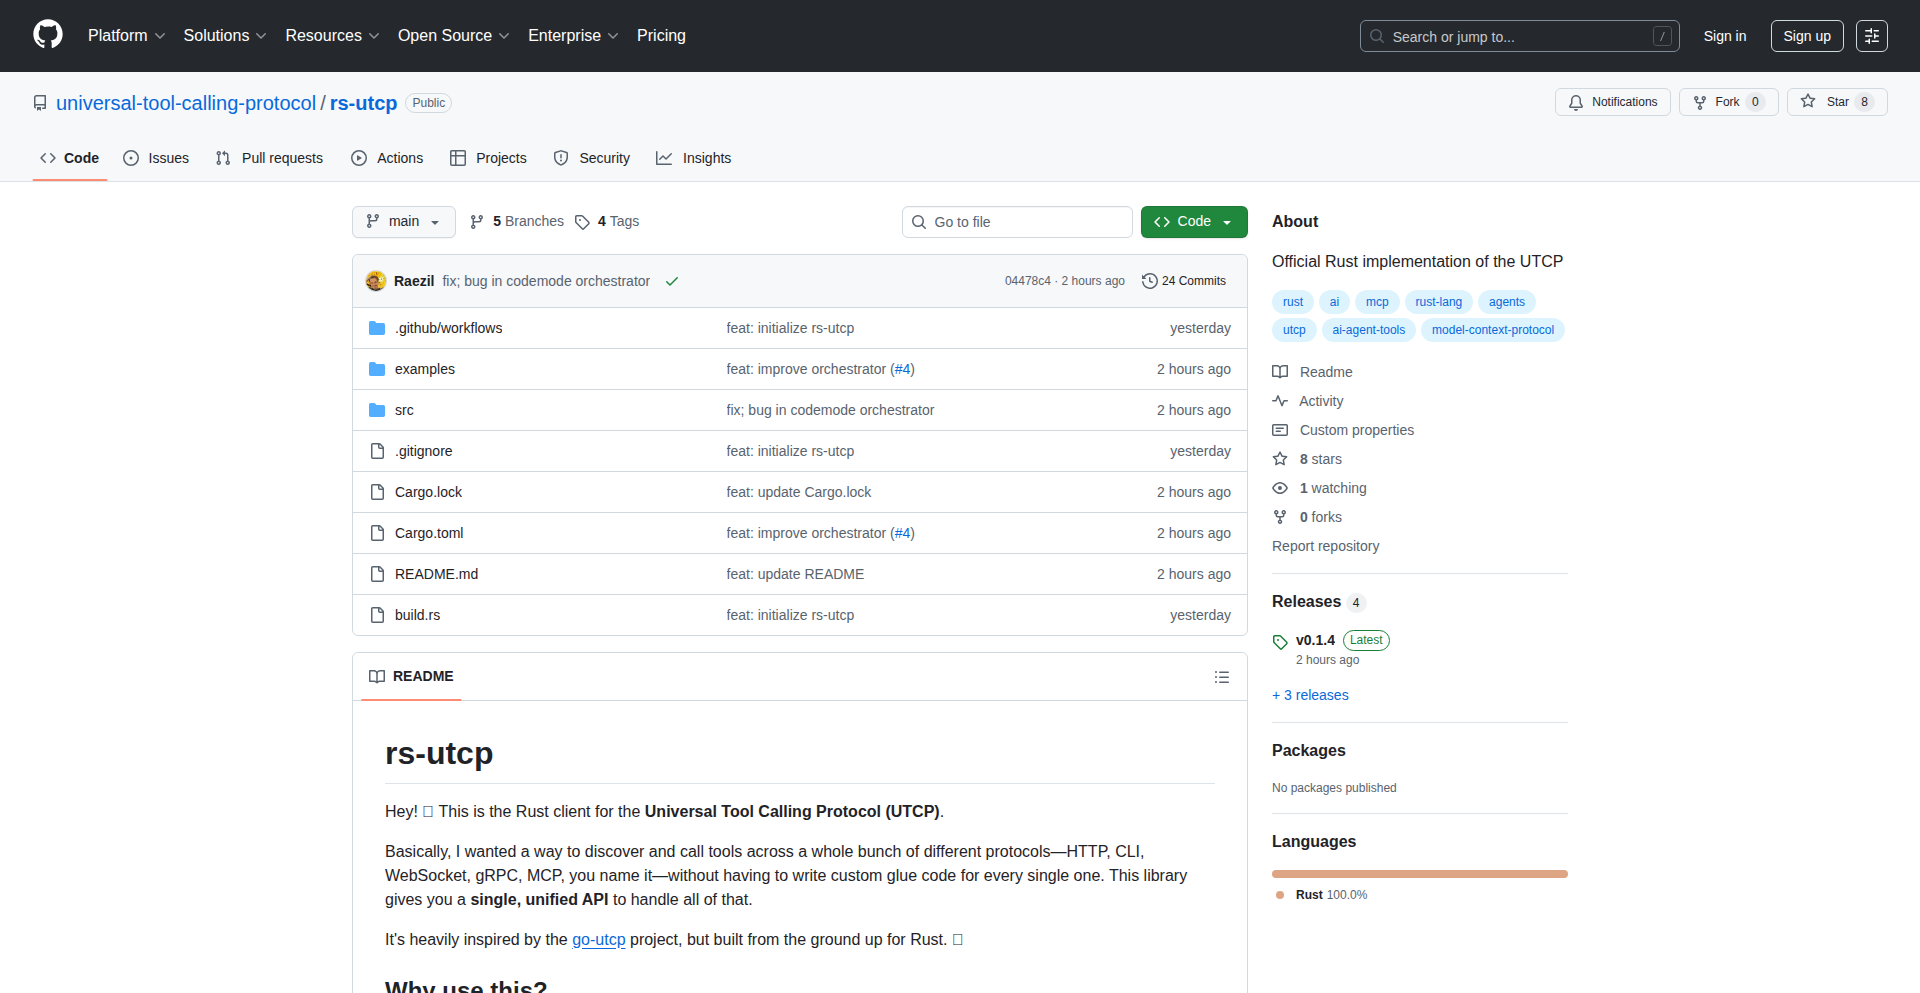Open the Platform navigation dropdown

[126, 35]
